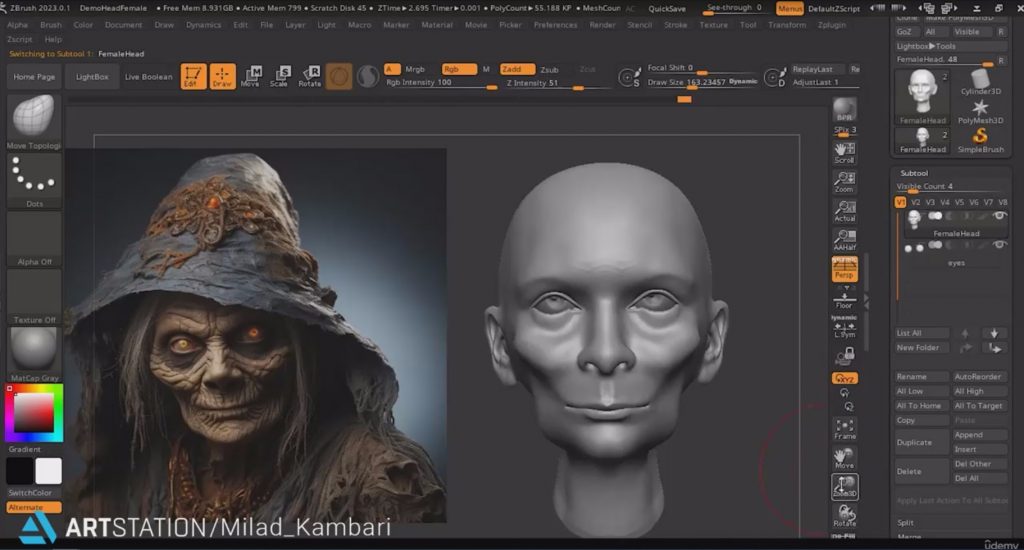Enable Mrgb mode

[x=415, y=69]
